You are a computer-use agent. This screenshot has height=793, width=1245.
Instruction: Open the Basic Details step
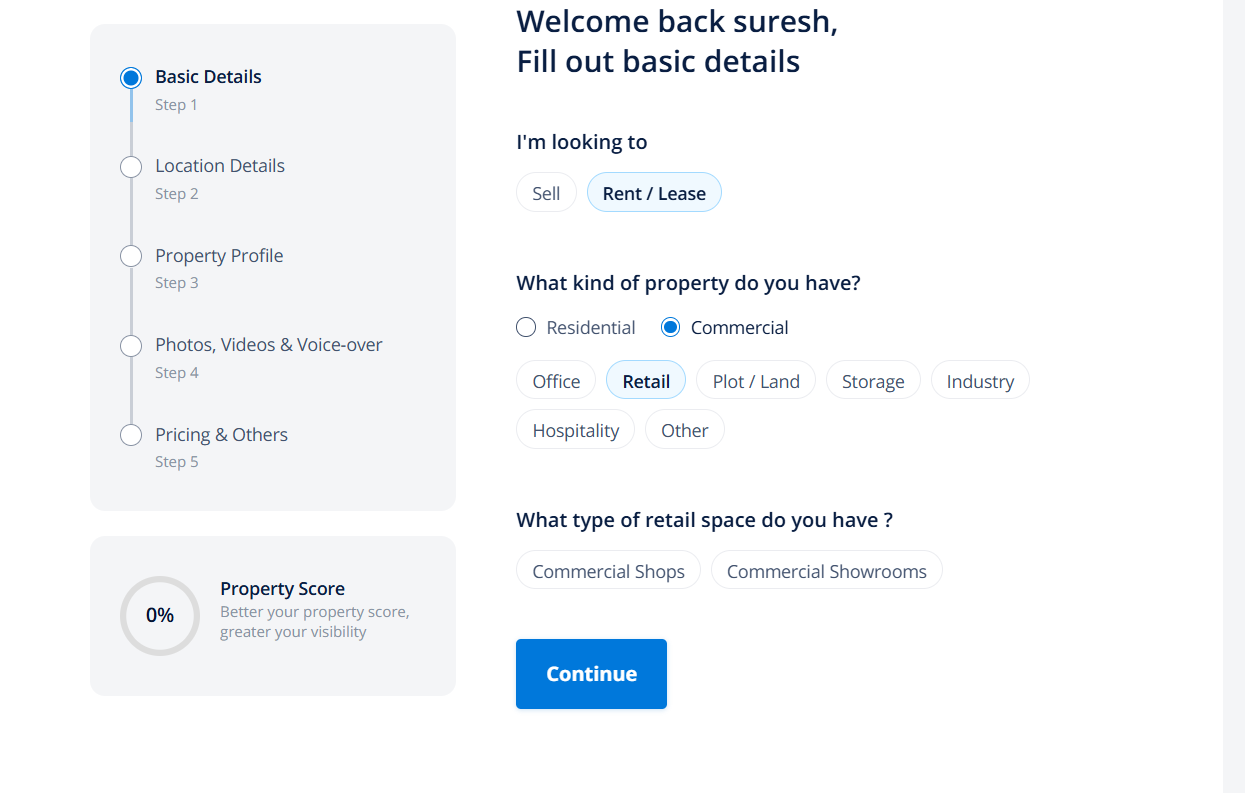click(x=208, y=77)
